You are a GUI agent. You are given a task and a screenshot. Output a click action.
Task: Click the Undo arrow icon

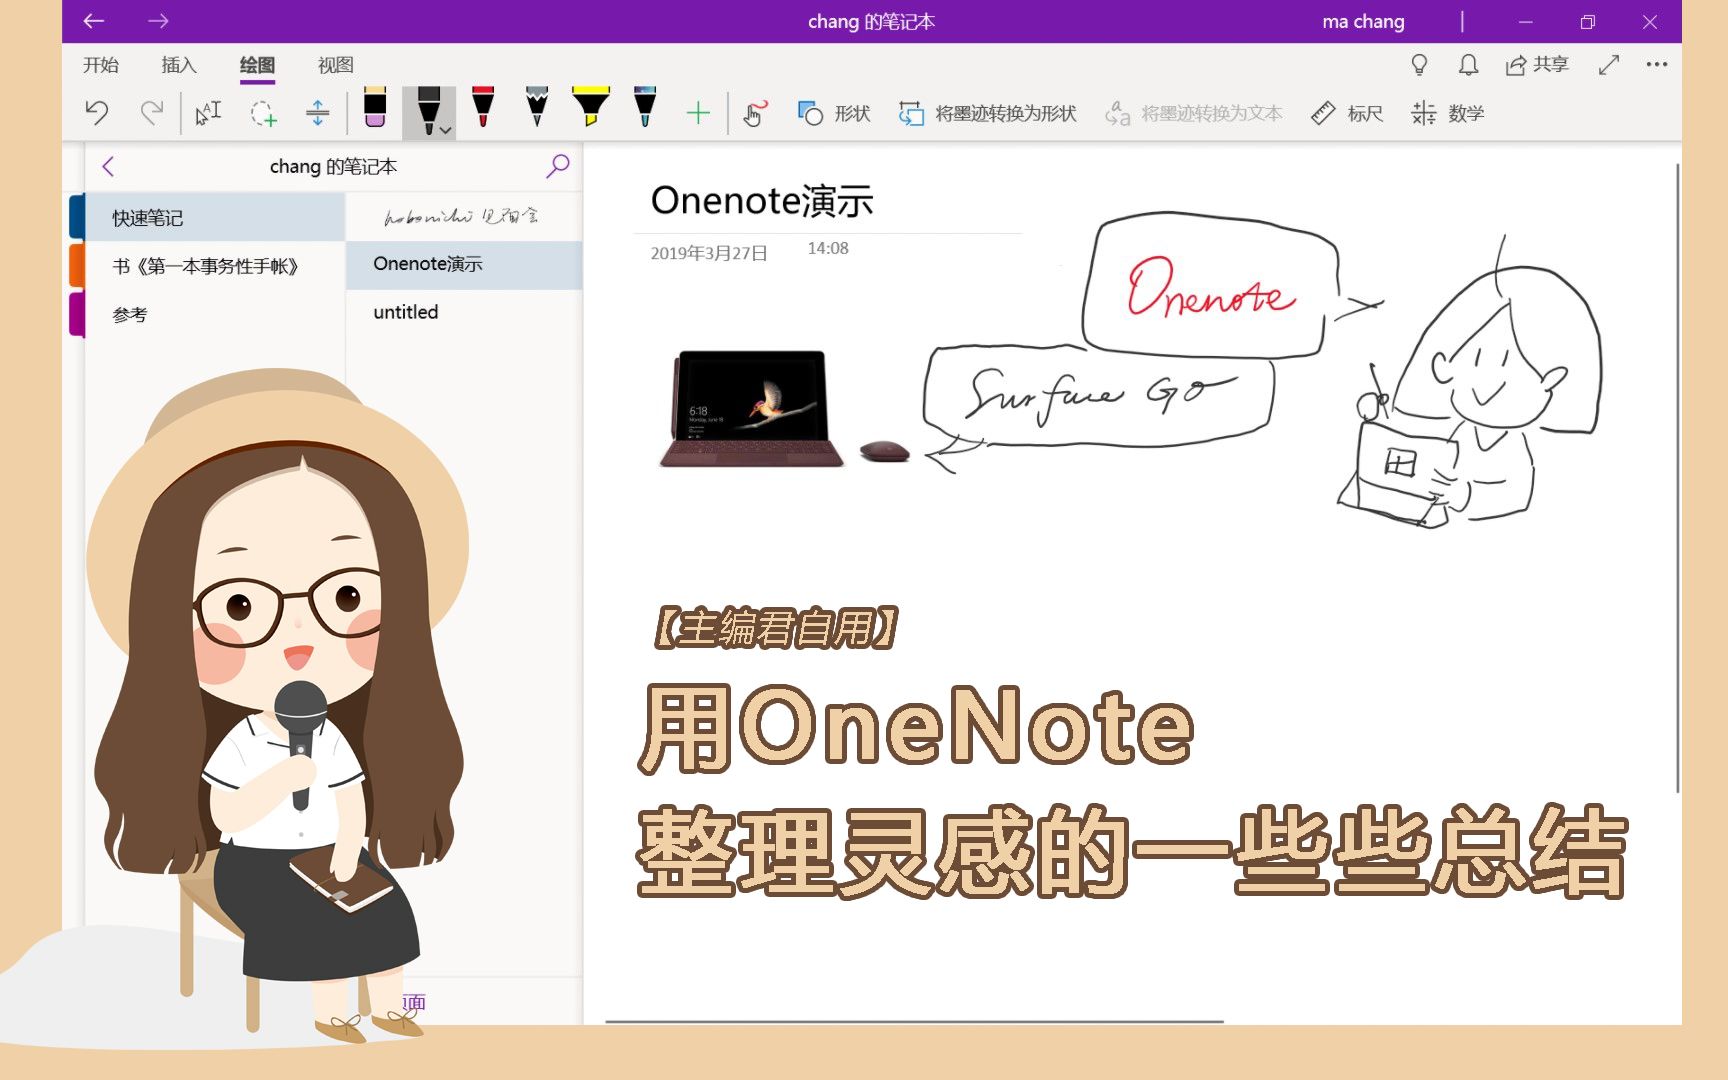[x=97, y=112]
